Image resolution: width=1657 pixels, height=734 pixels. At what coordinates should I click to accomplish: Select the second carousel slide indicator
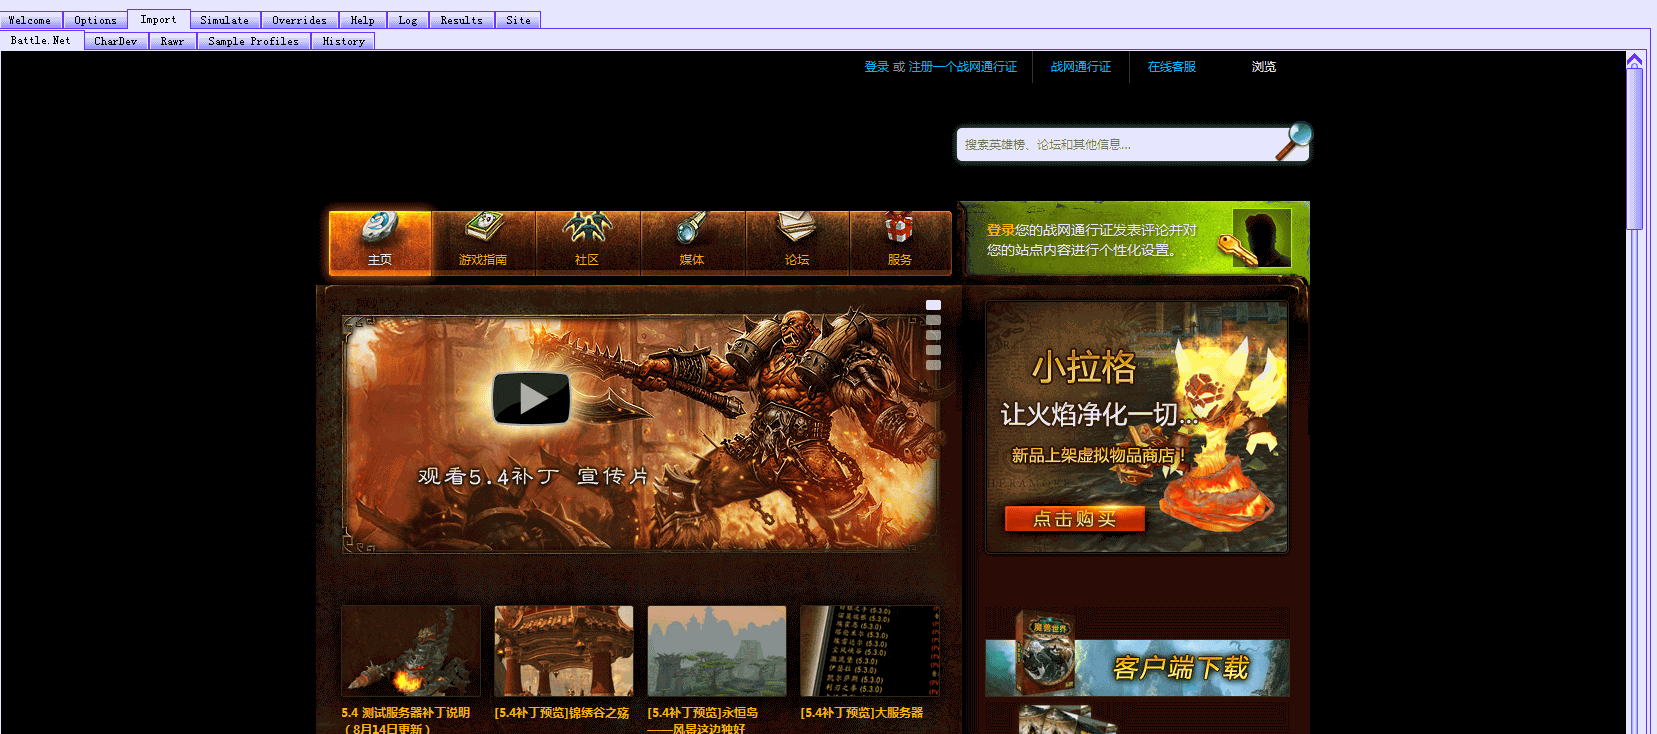tap(933, 320)
